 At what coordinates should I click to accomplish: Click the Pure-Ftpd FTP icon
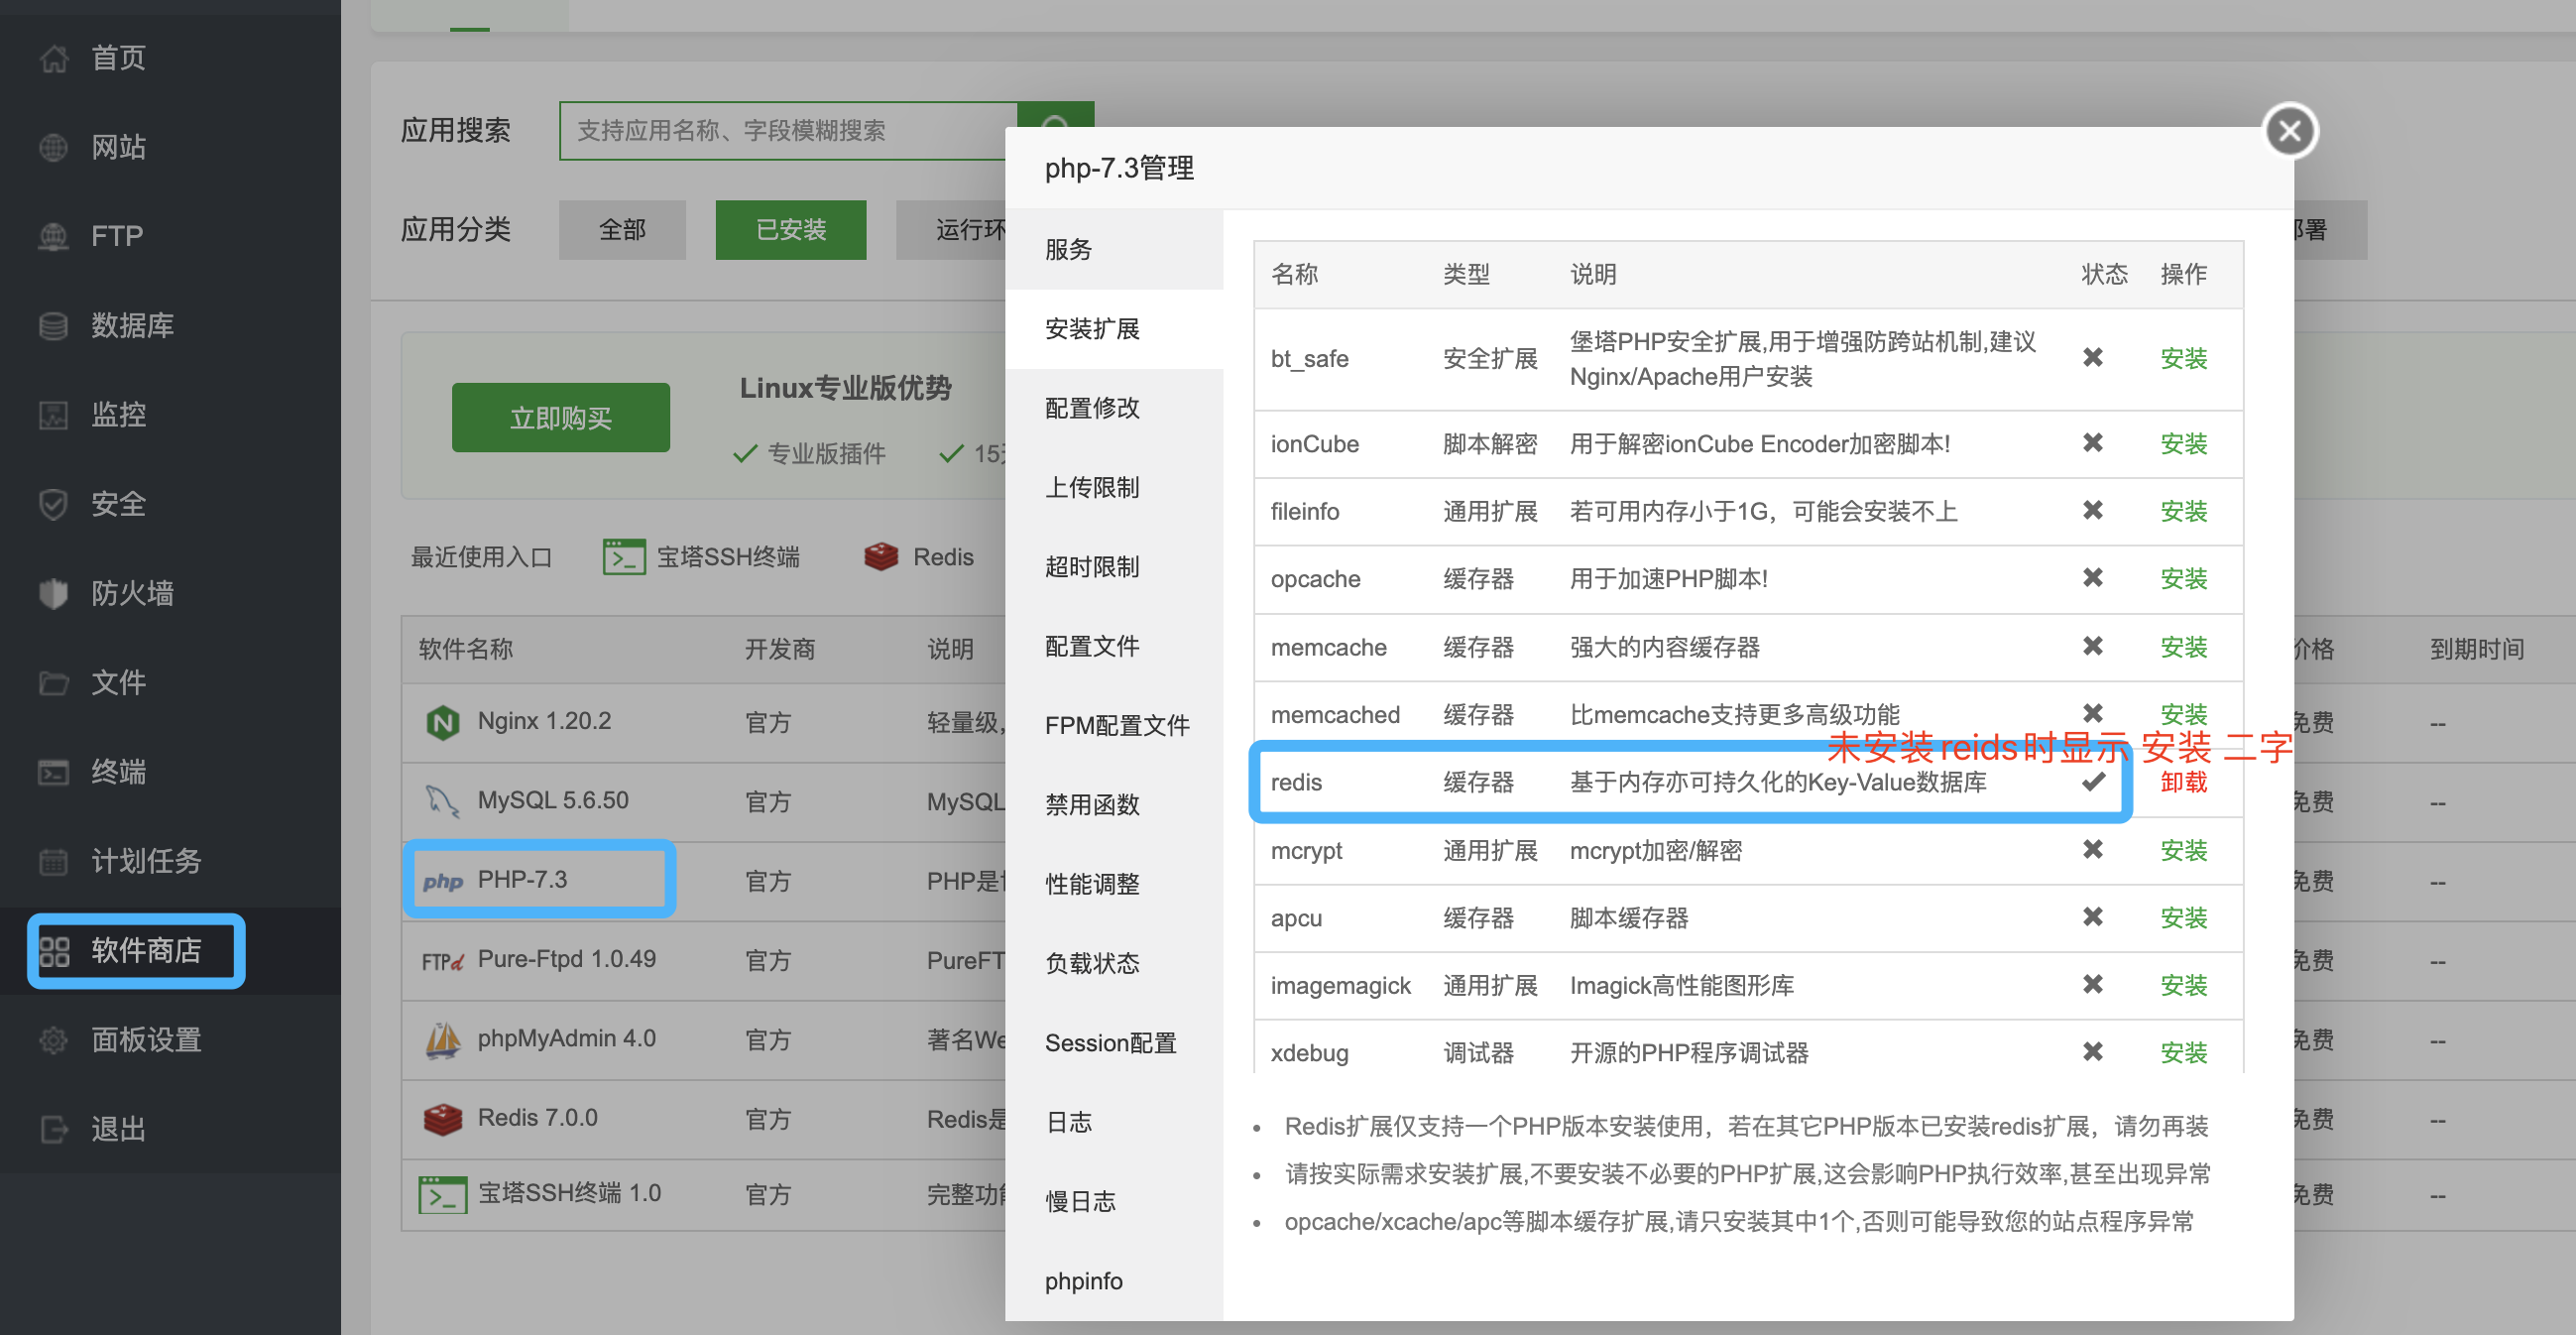[442, 961]
